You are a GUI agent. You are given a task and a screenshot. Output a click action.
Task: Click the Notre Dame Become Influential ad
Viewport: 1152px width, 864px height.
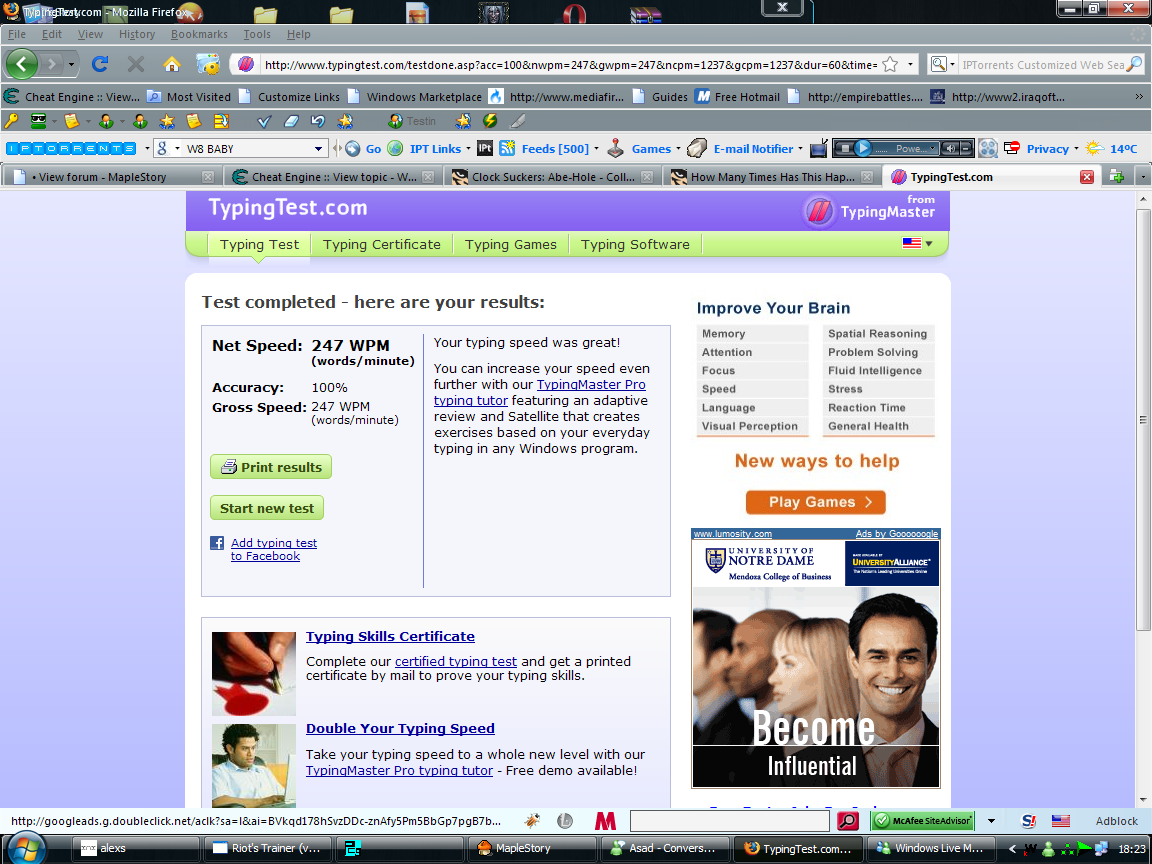tap(816, 665)
